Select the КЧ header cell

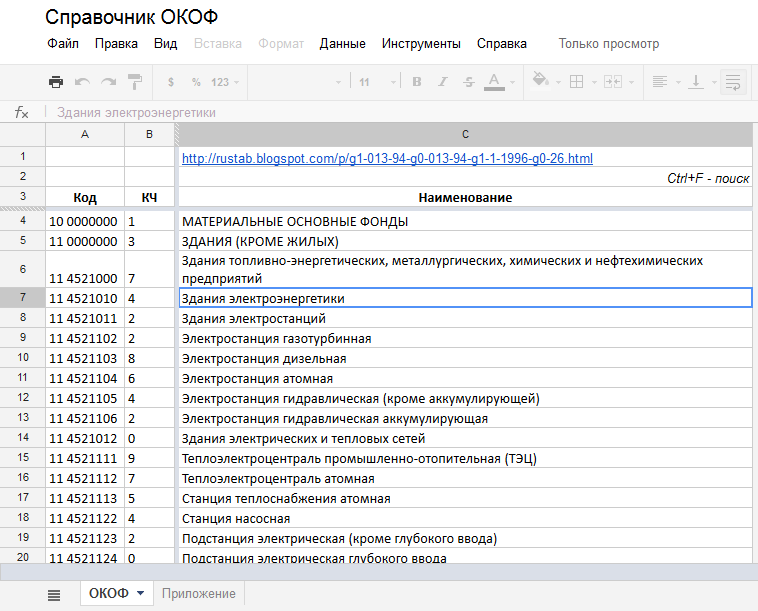[x=149, y=197]
